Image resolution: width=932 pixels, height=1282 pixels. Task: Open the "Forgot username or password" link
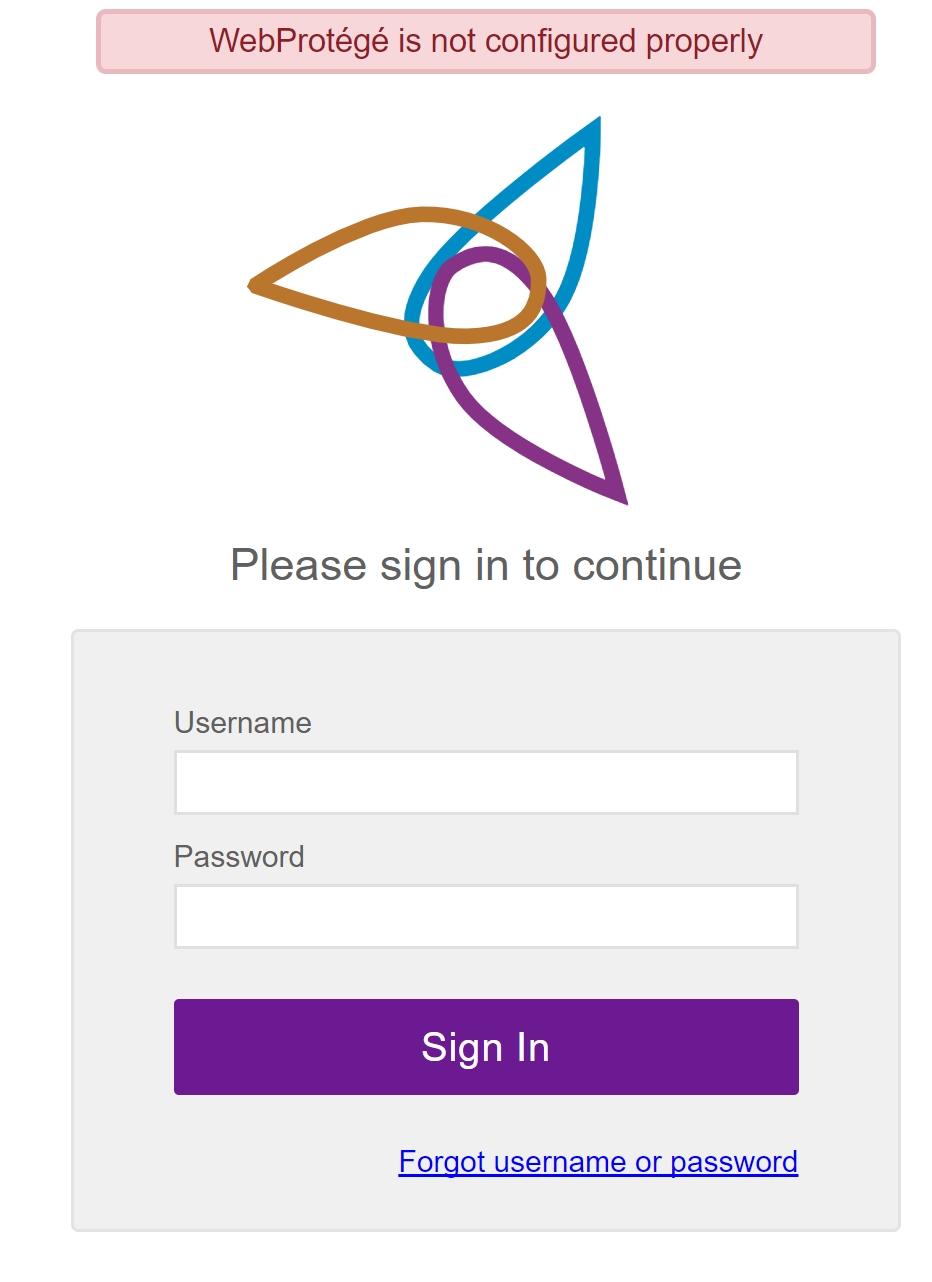pos(597,1161)
